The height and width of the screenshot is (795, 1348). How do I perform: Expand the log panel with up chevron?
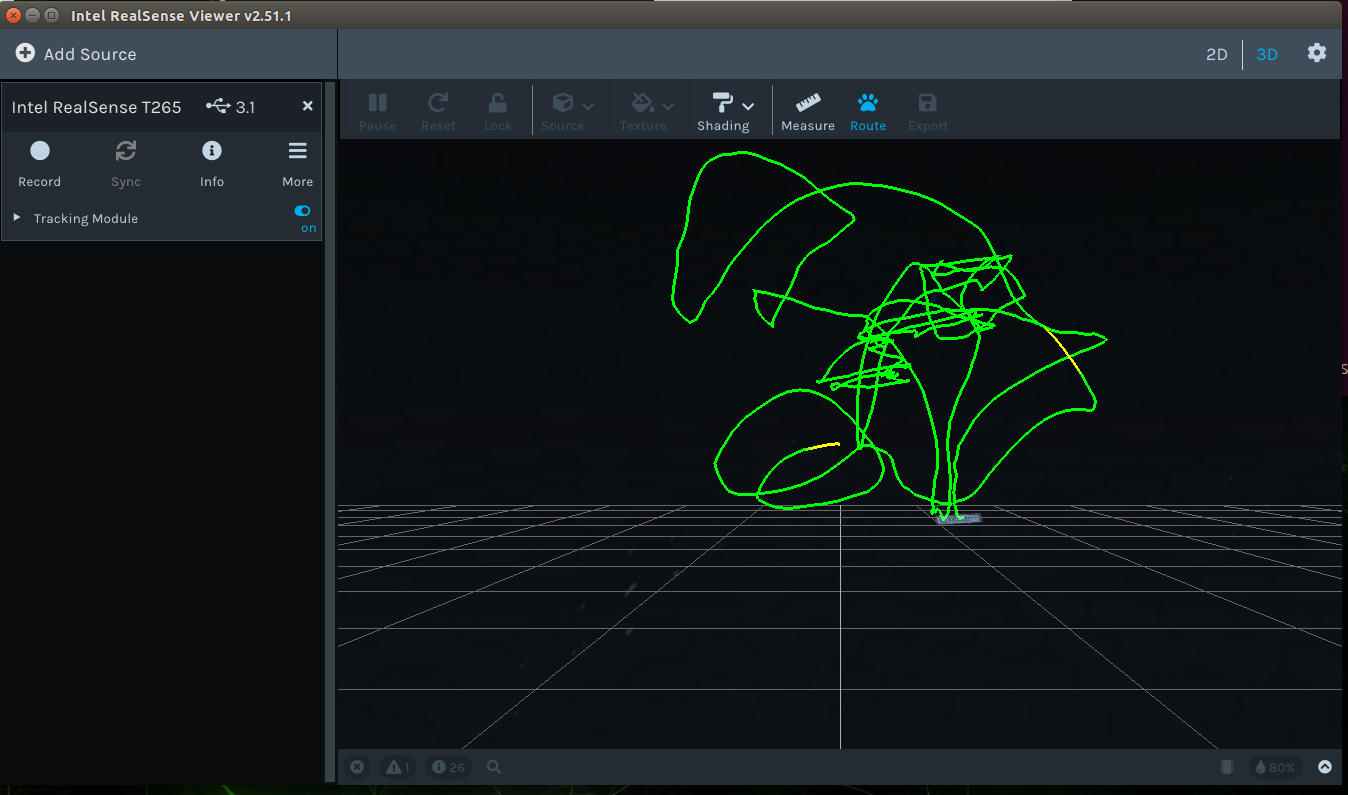coord(1325,767)
